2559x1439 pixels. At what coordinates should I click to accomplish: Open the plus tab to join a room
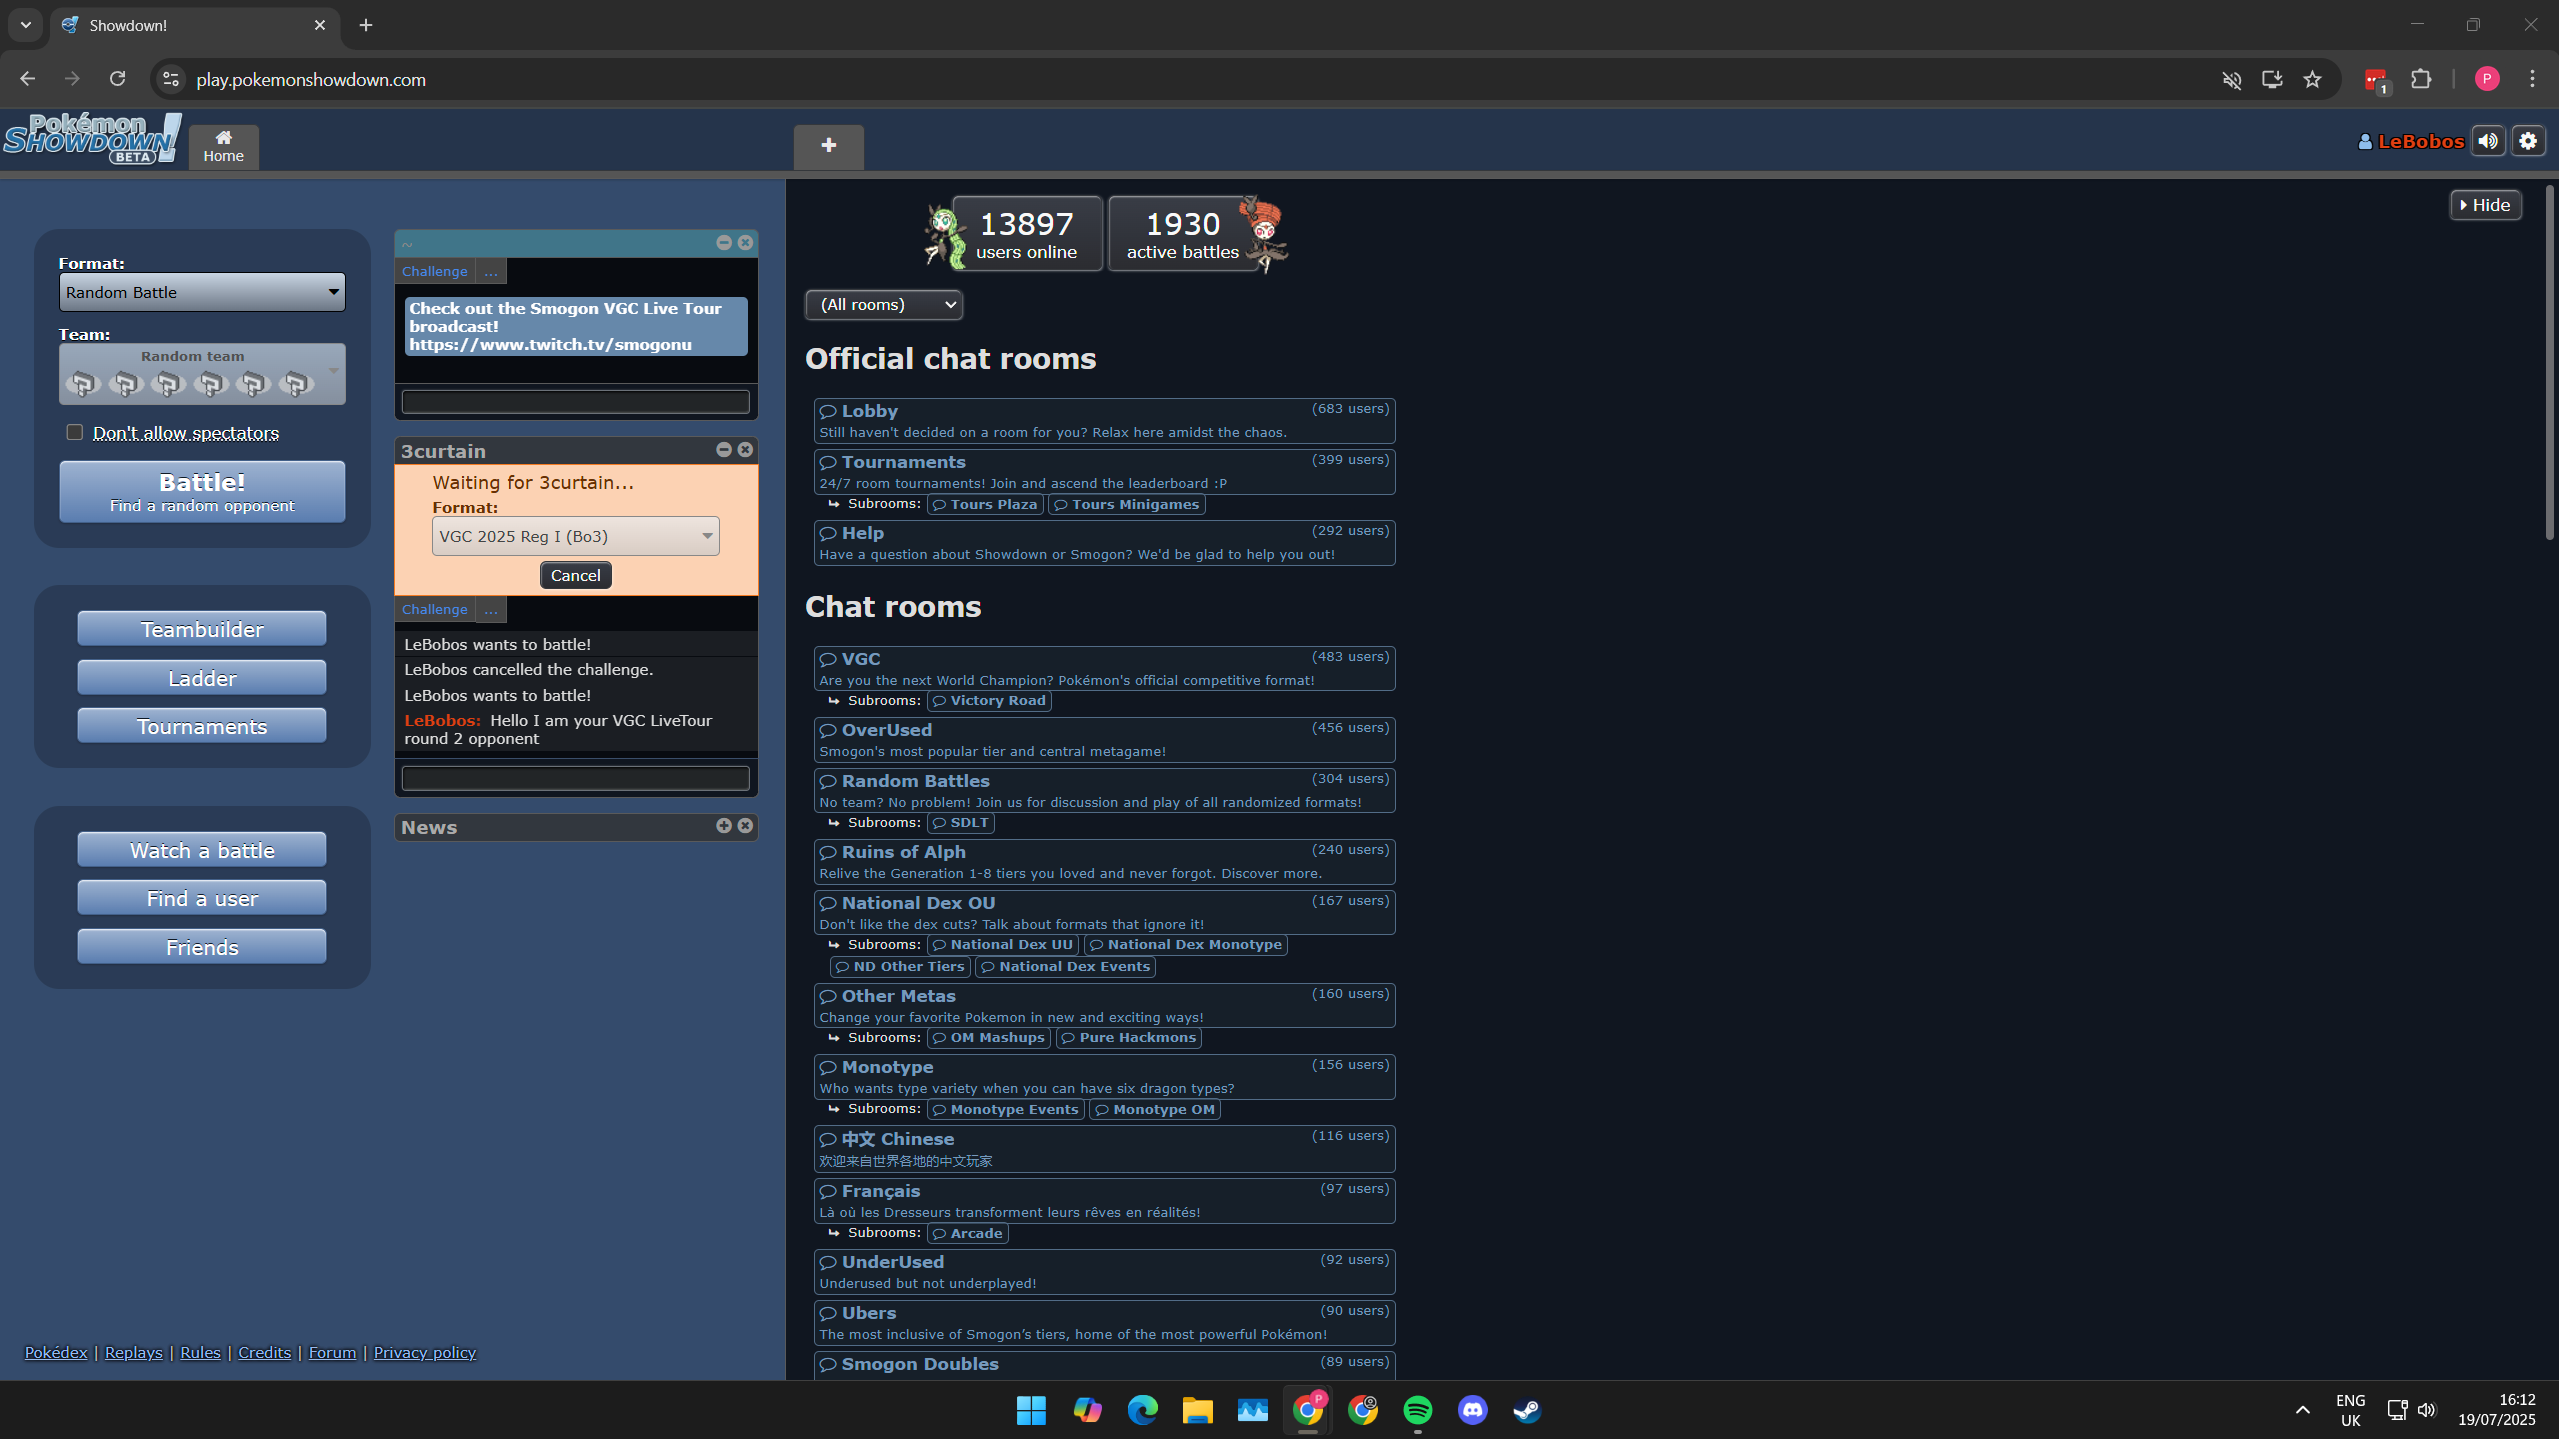coord(828,146)
